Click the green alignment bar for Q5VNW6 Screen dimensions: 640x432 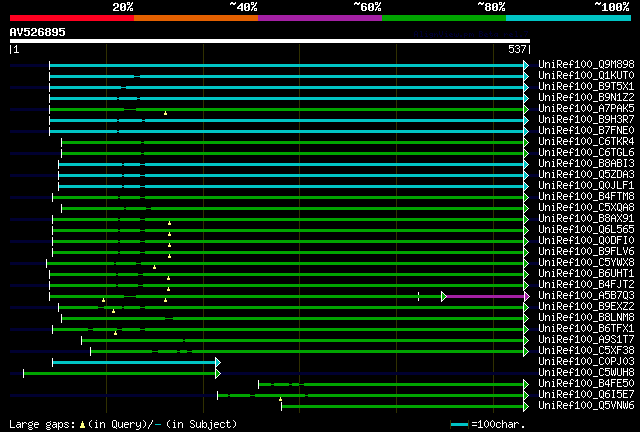click(402, 406)
